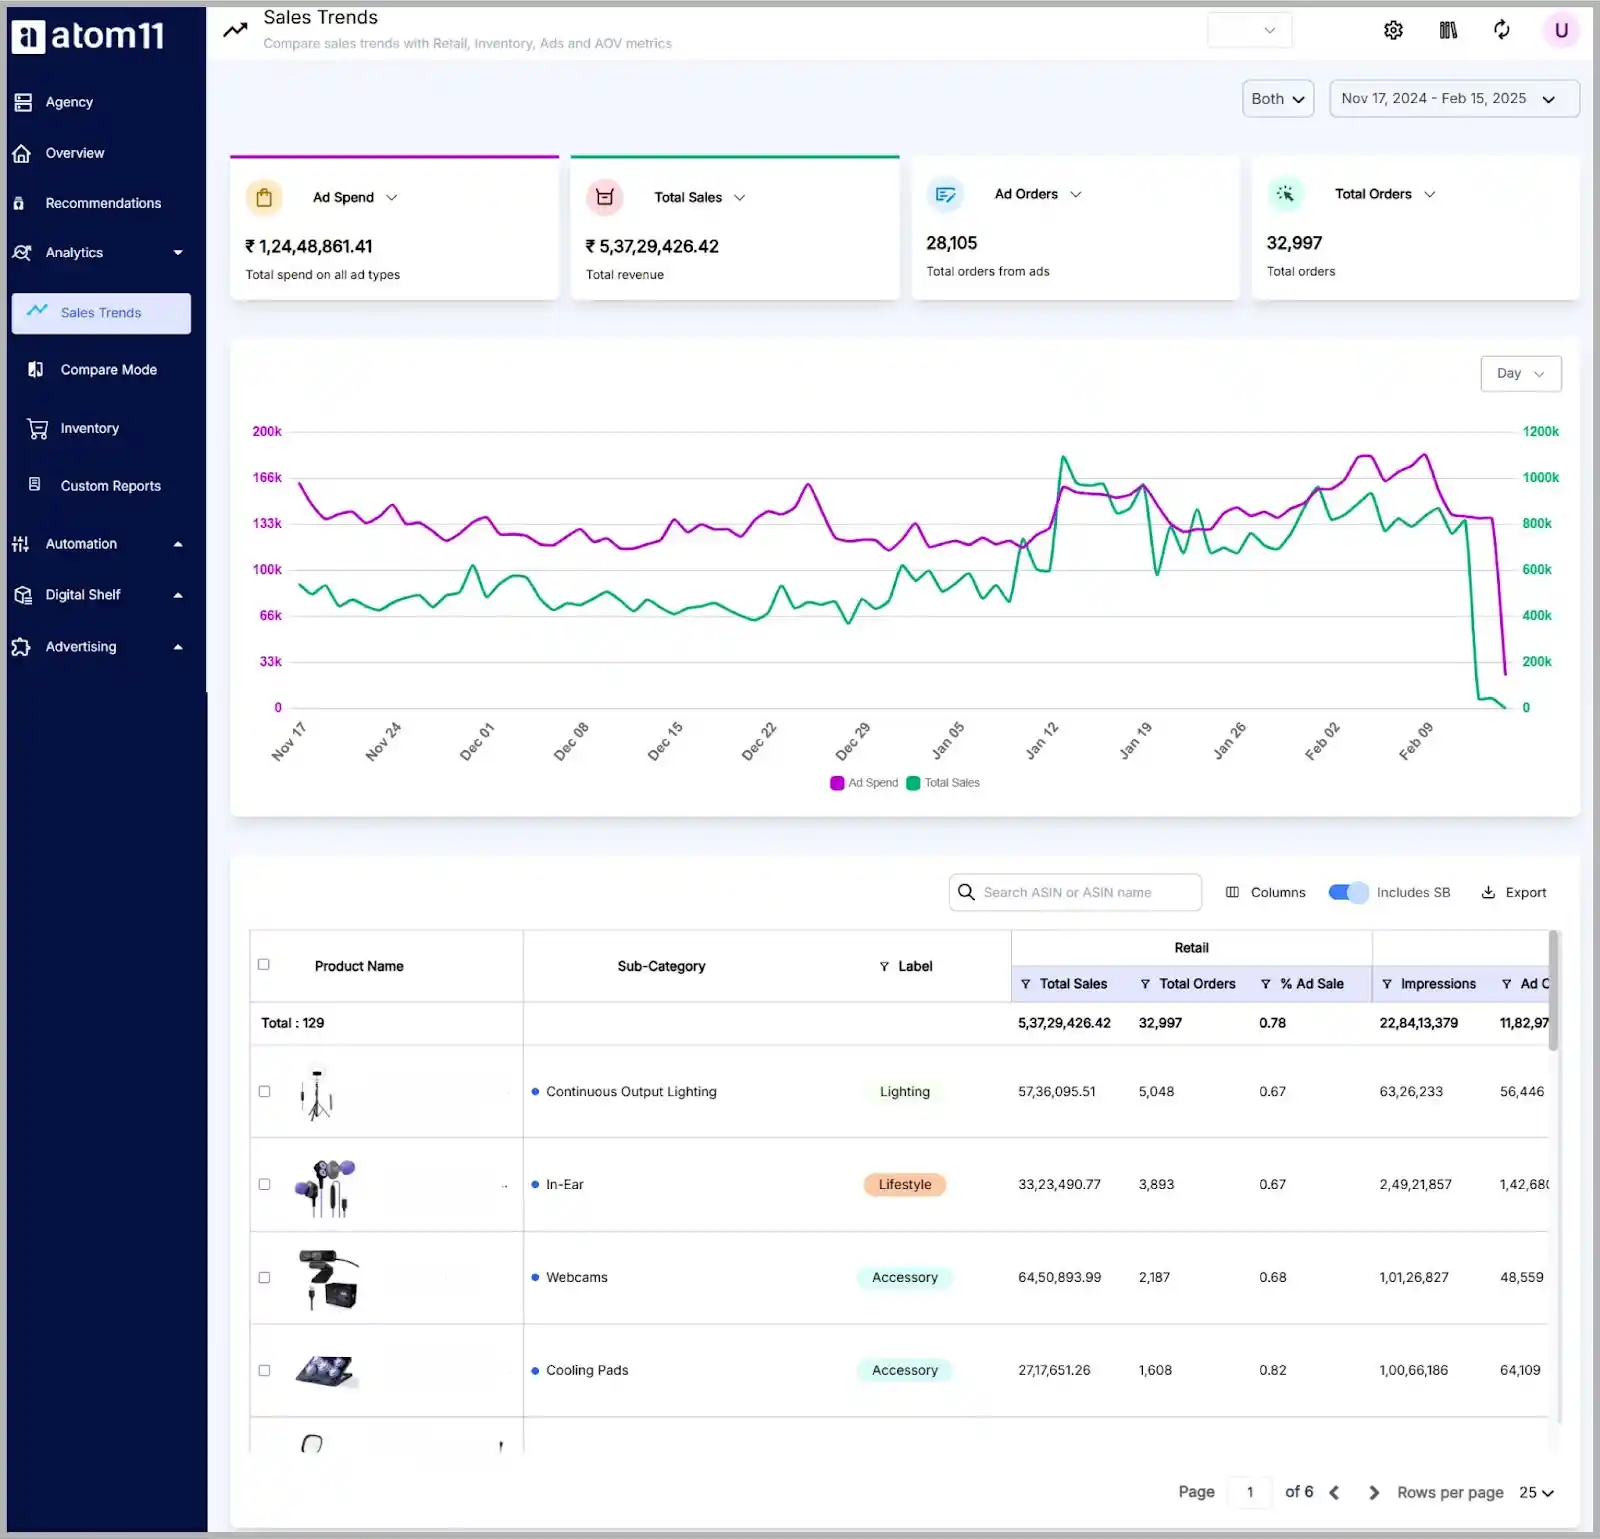Select the header checkbox to choose all products
Image resolution: width=1600 pixels, height=1539 pixels.
[264, 964]
